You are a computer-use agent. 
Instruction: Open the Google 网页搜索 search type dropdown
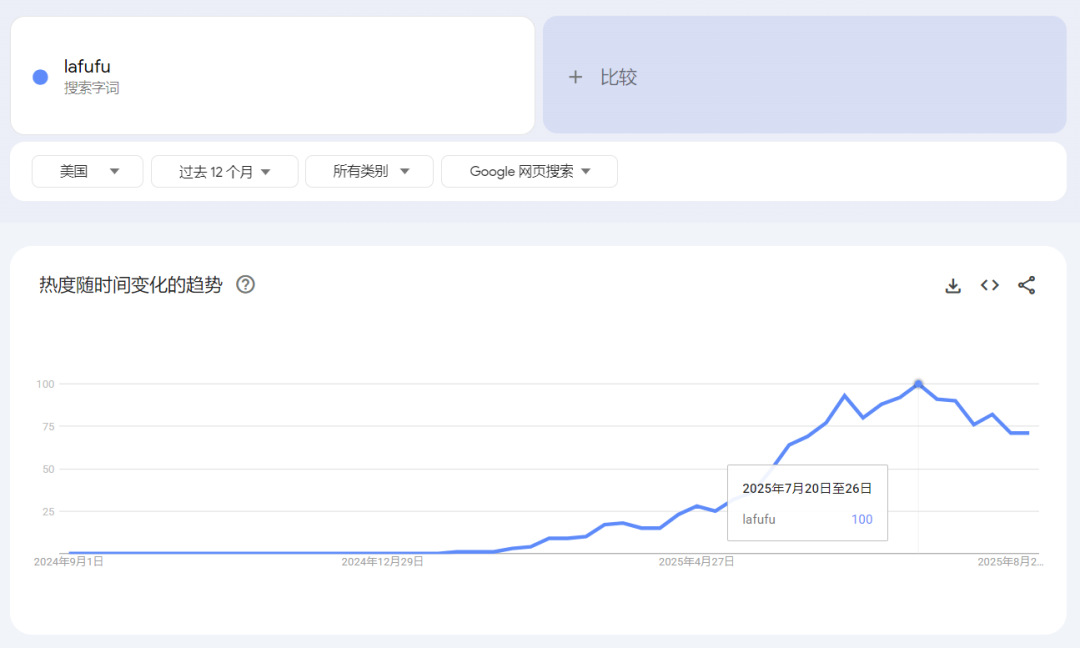(529, 171)
